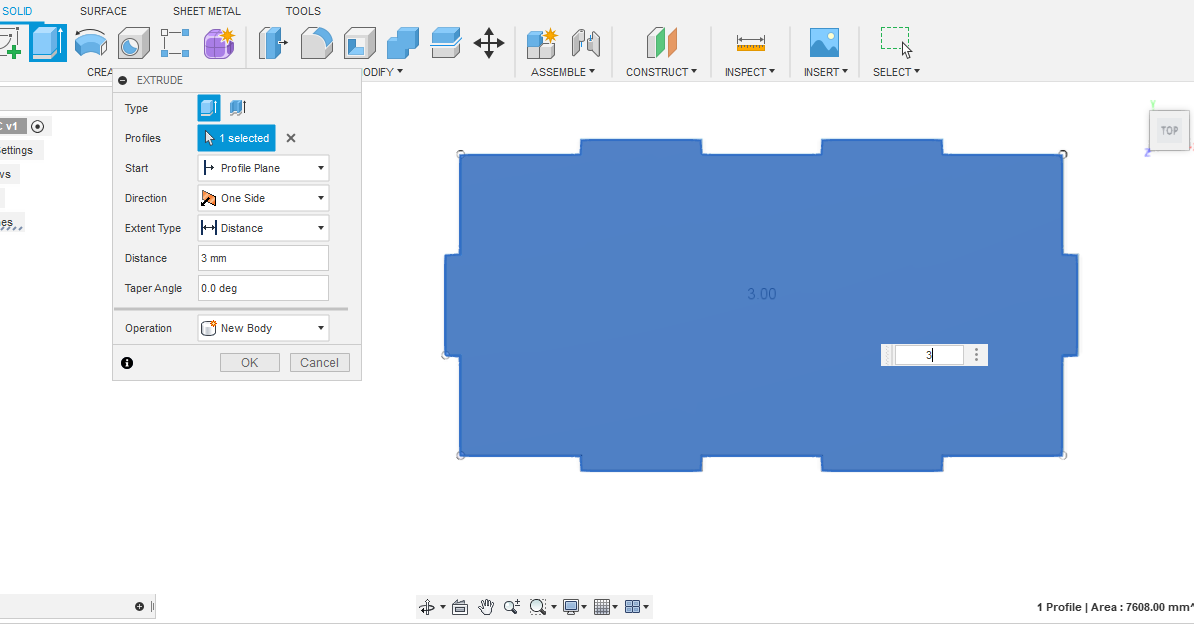
Task: Expand the Operation dropdown showing New Body
Action: coord(263,328)
